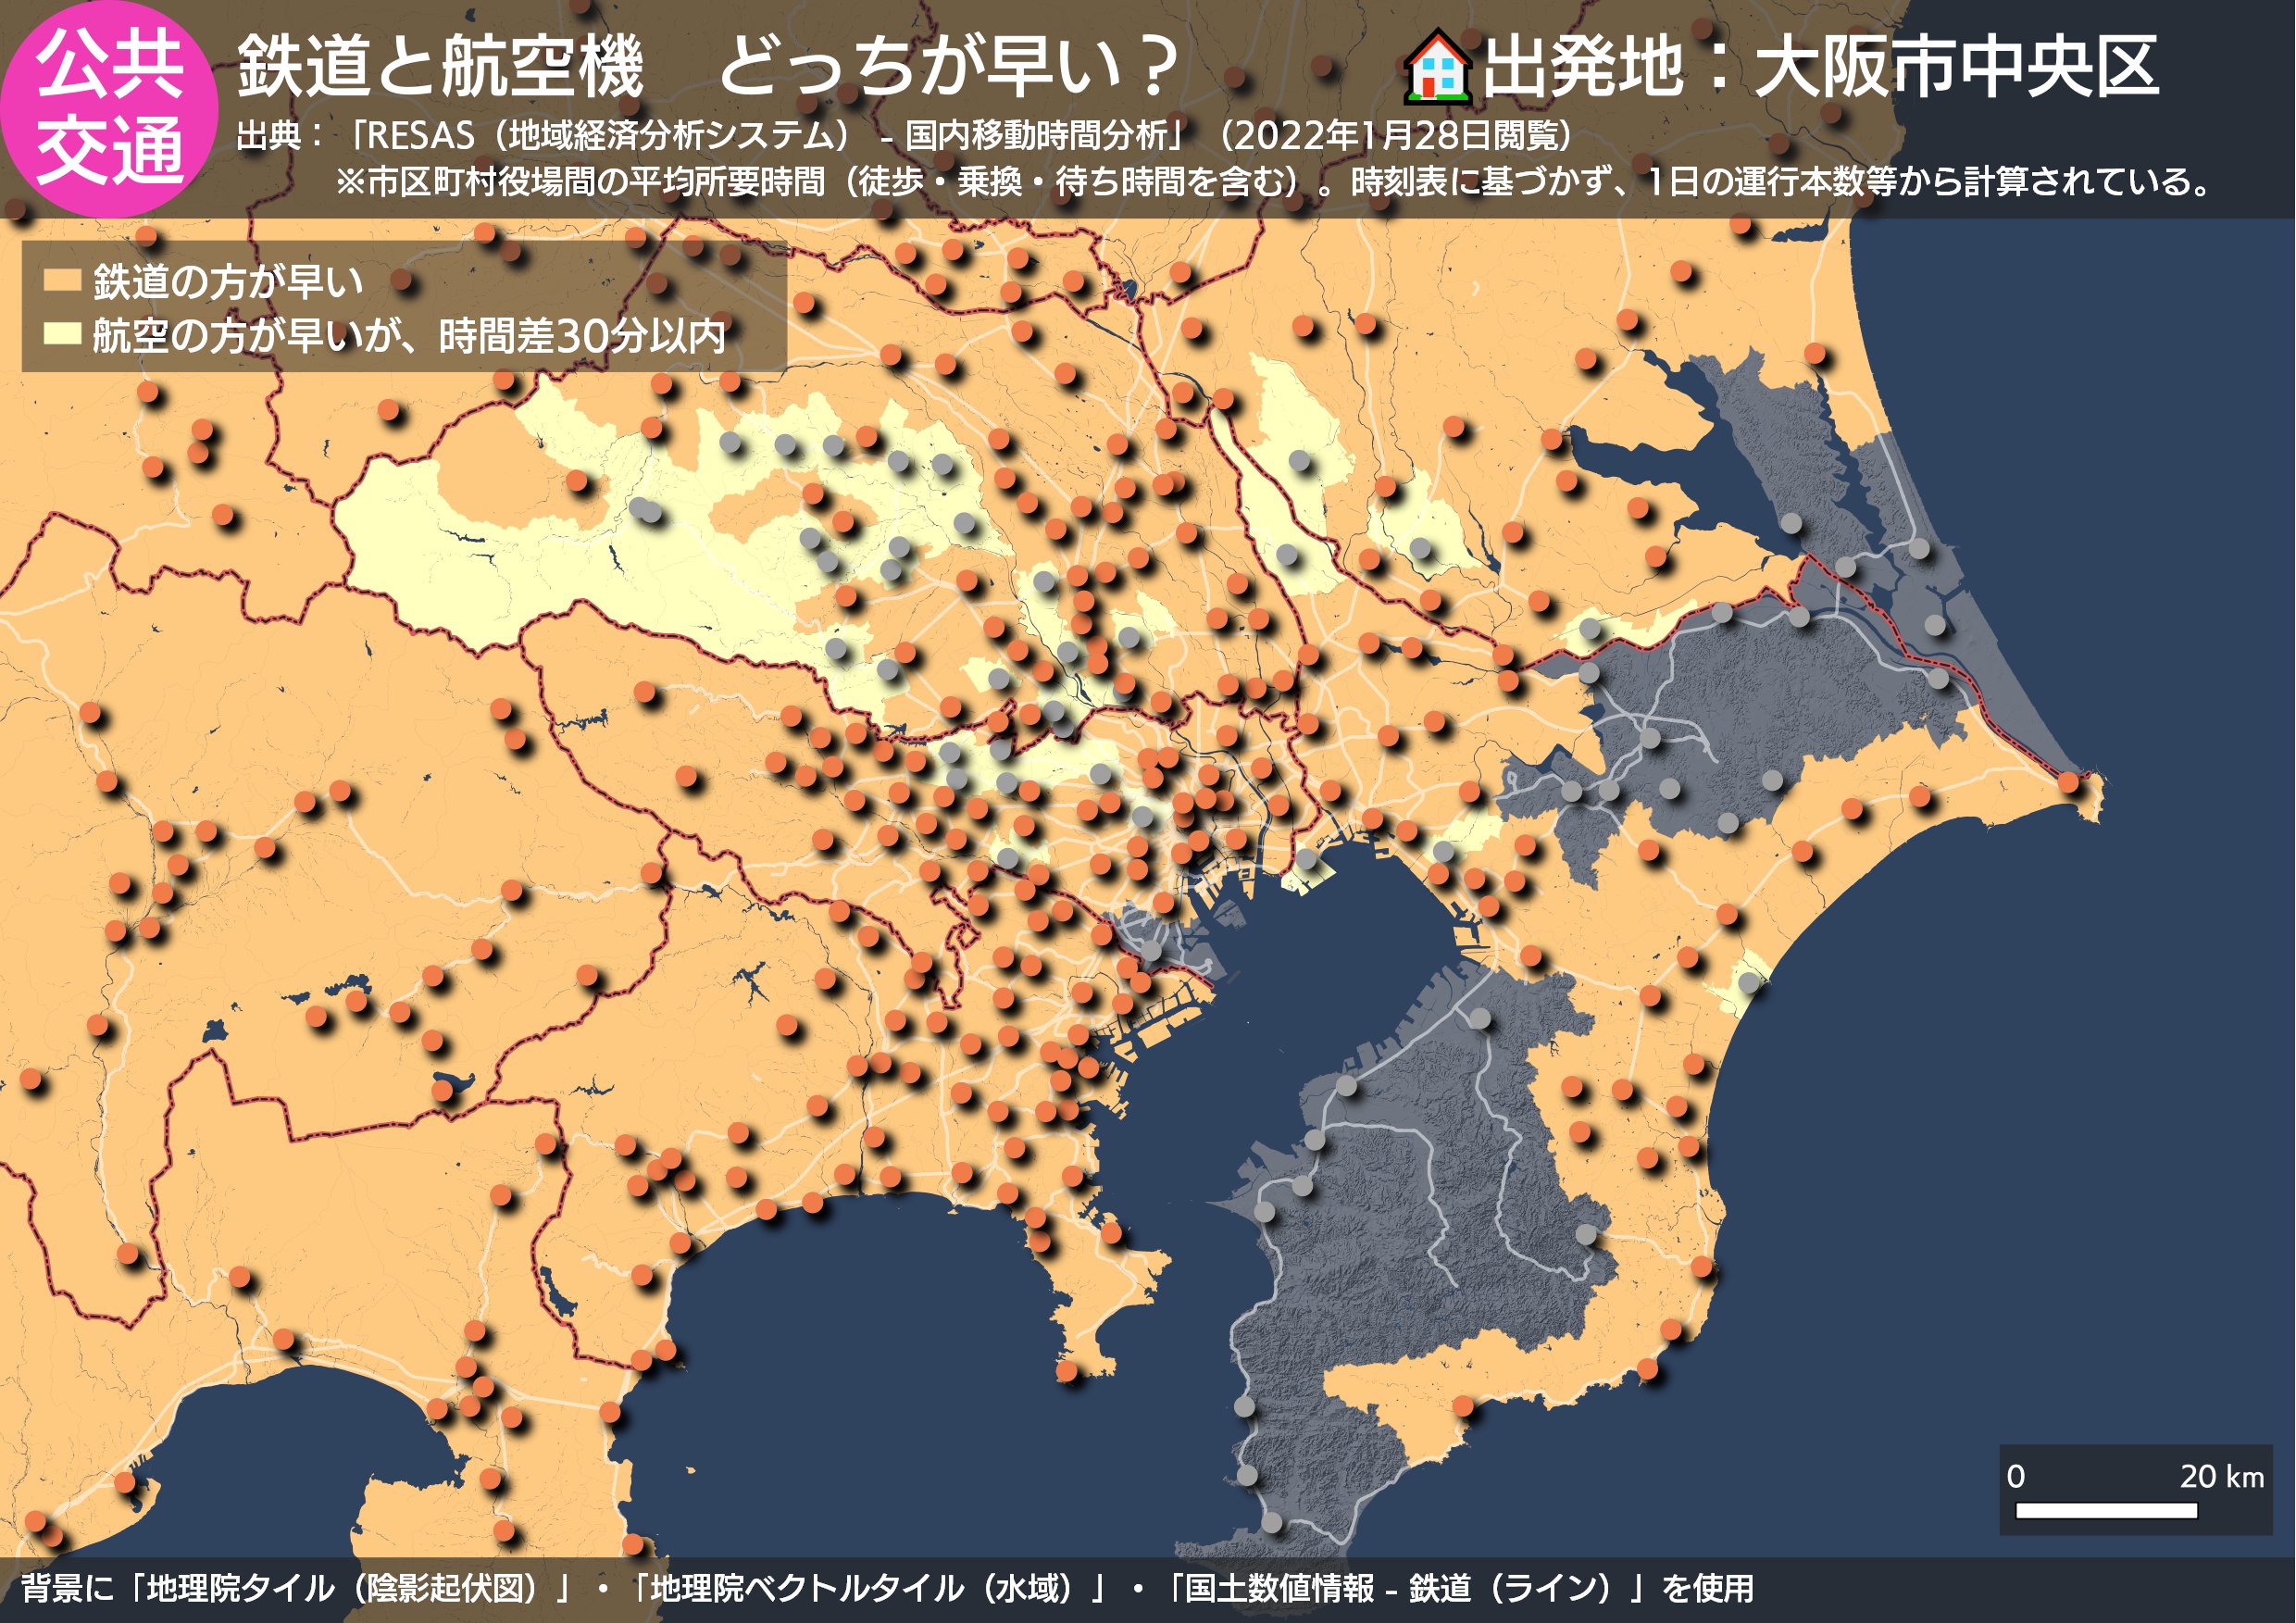
Task: Click the white scale bar line
Action: click(2105, 1510)
